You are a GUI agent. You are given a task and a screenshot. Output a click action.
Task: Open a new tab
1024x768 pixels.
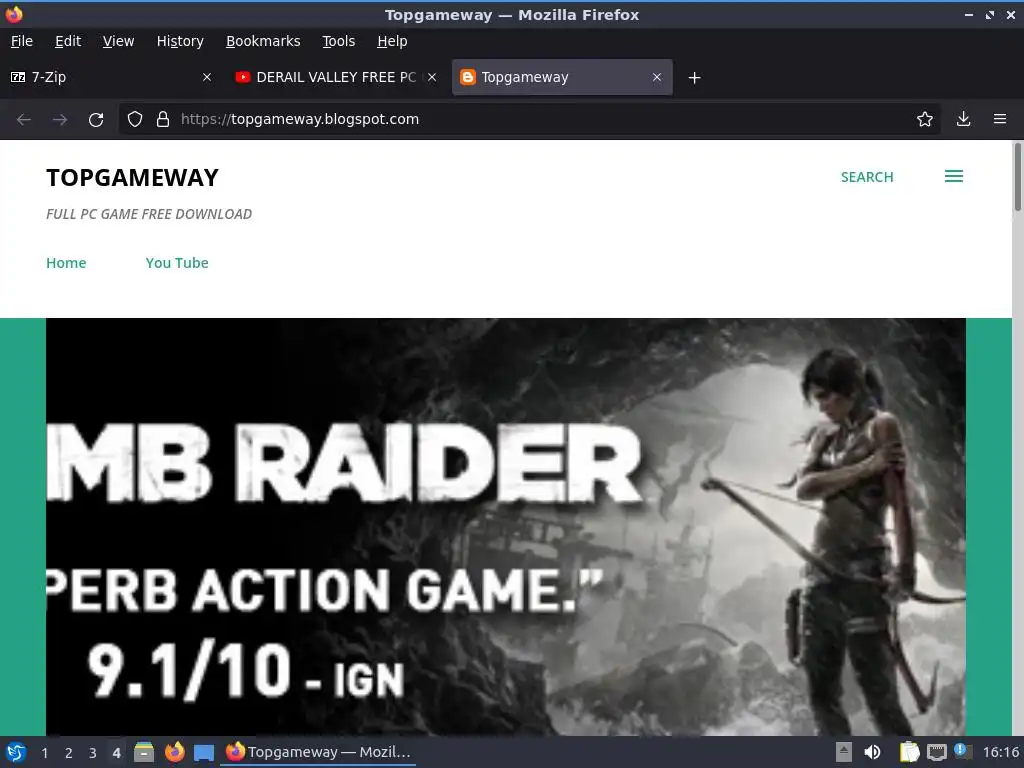pyautogui.click(x=695, y=78)
